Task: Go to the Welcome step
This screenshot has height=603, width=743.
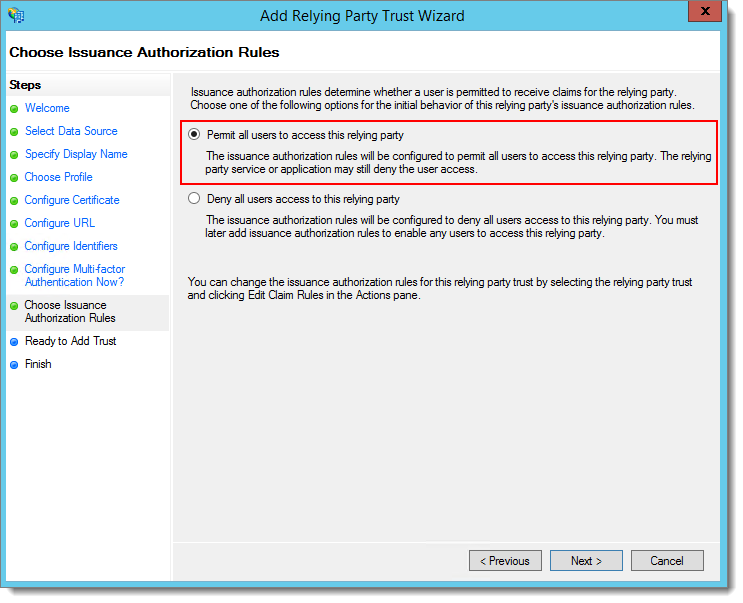Action: (x=47, y=108)
